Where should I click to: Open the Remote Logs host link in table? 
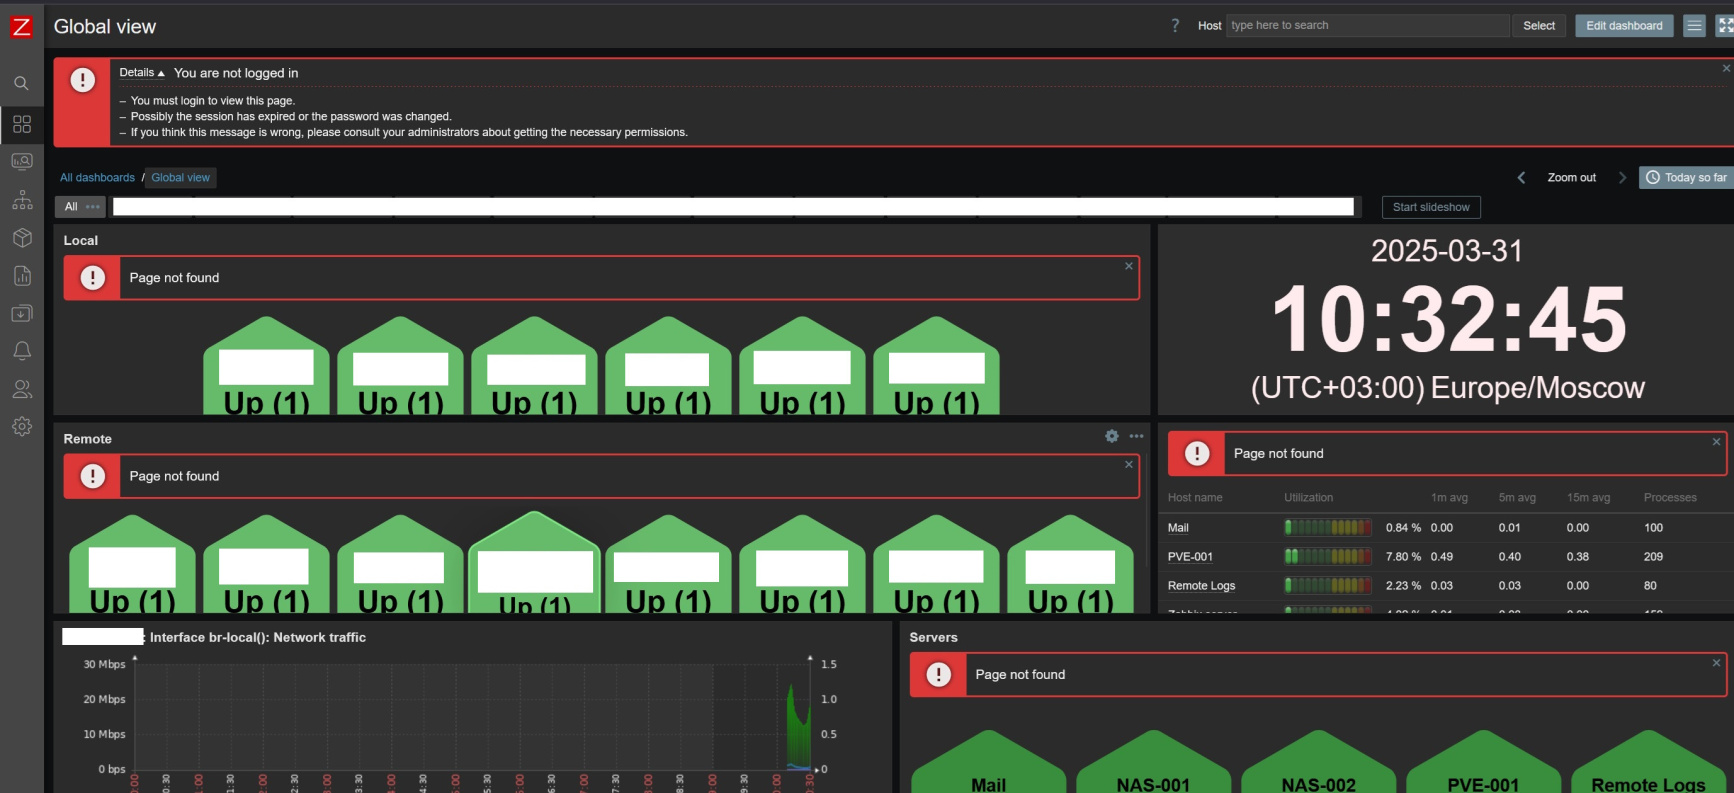[1201, 586]
